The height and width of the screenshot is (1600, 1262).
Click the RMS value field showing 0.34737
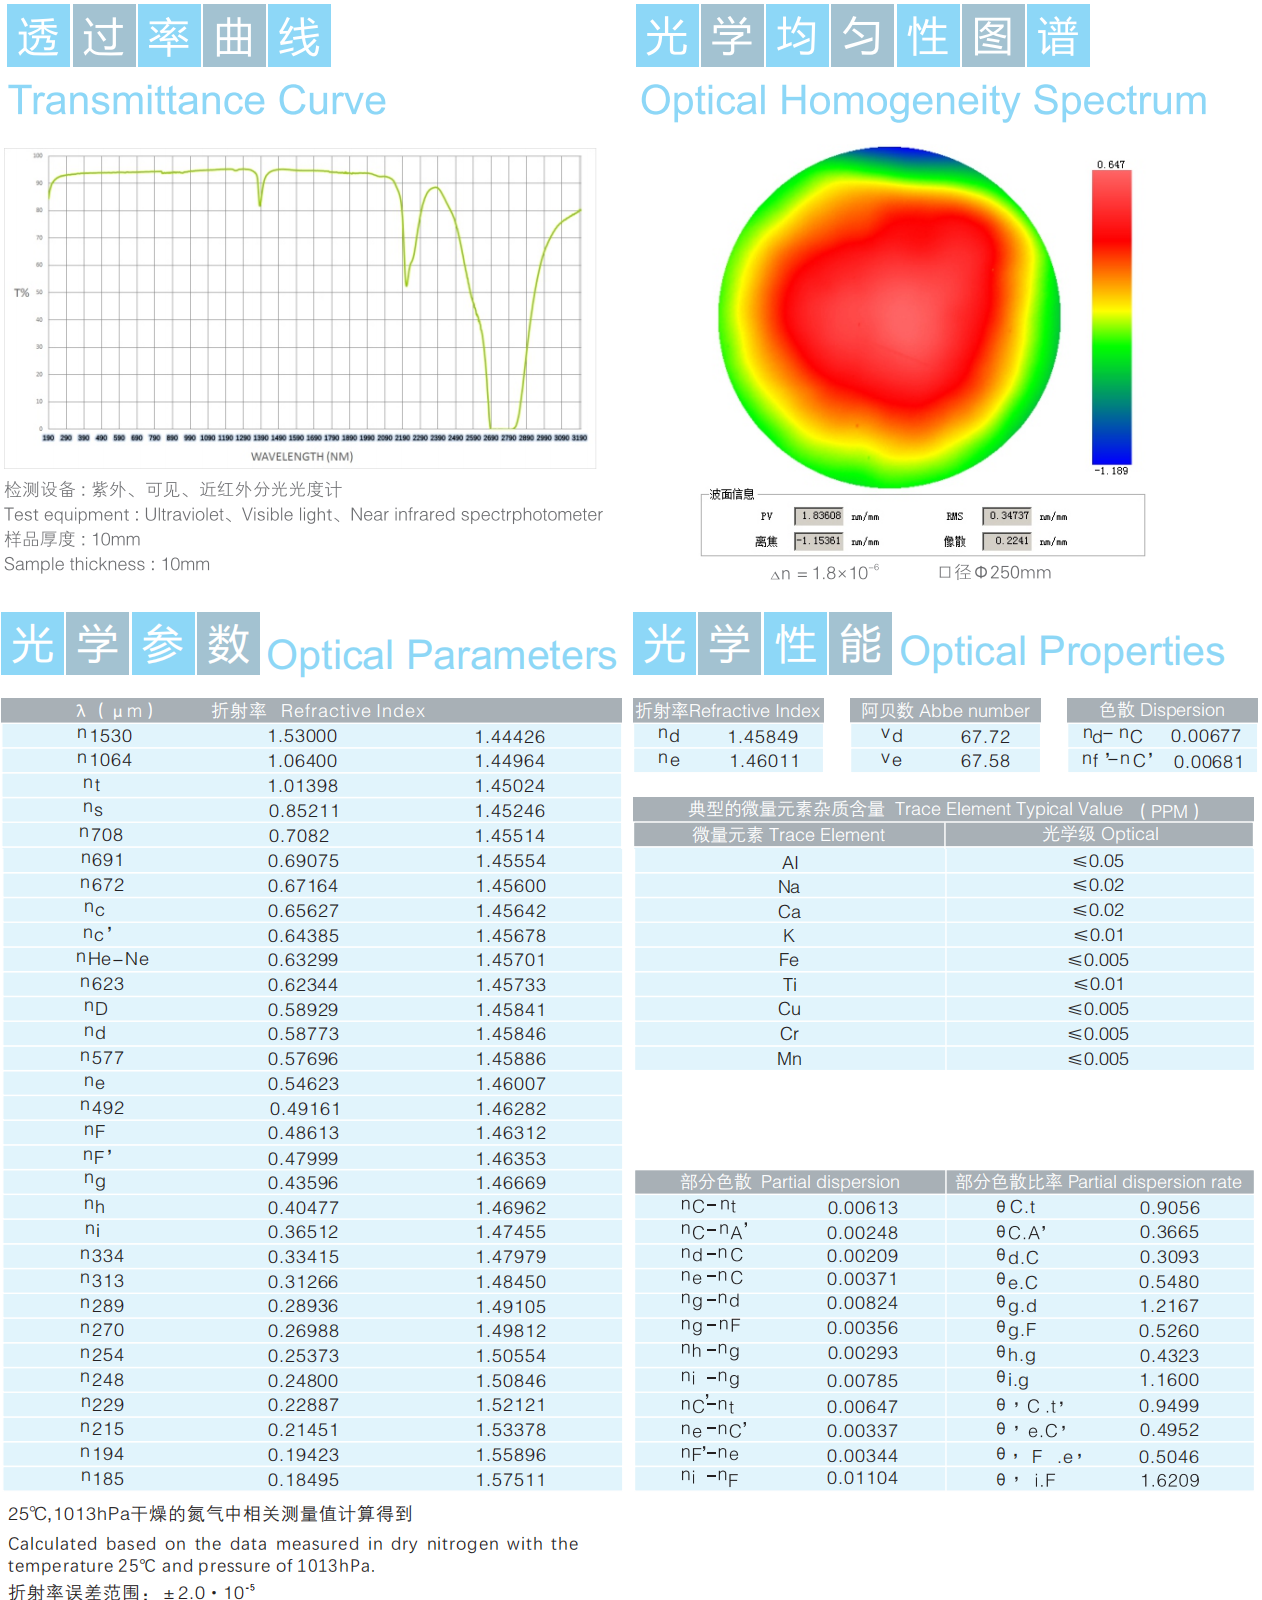click(x=1007, y=516)
